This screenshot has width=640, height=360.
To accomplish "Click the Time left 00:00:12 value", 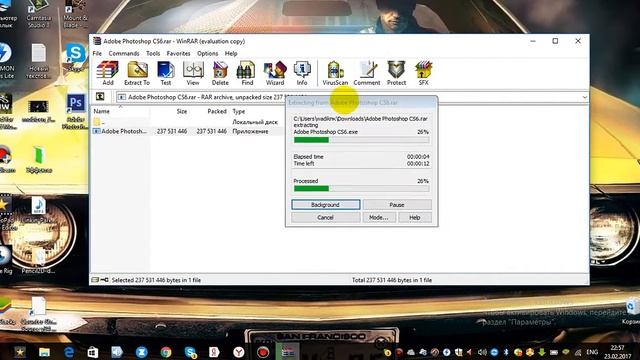I will tap(418, 164).
